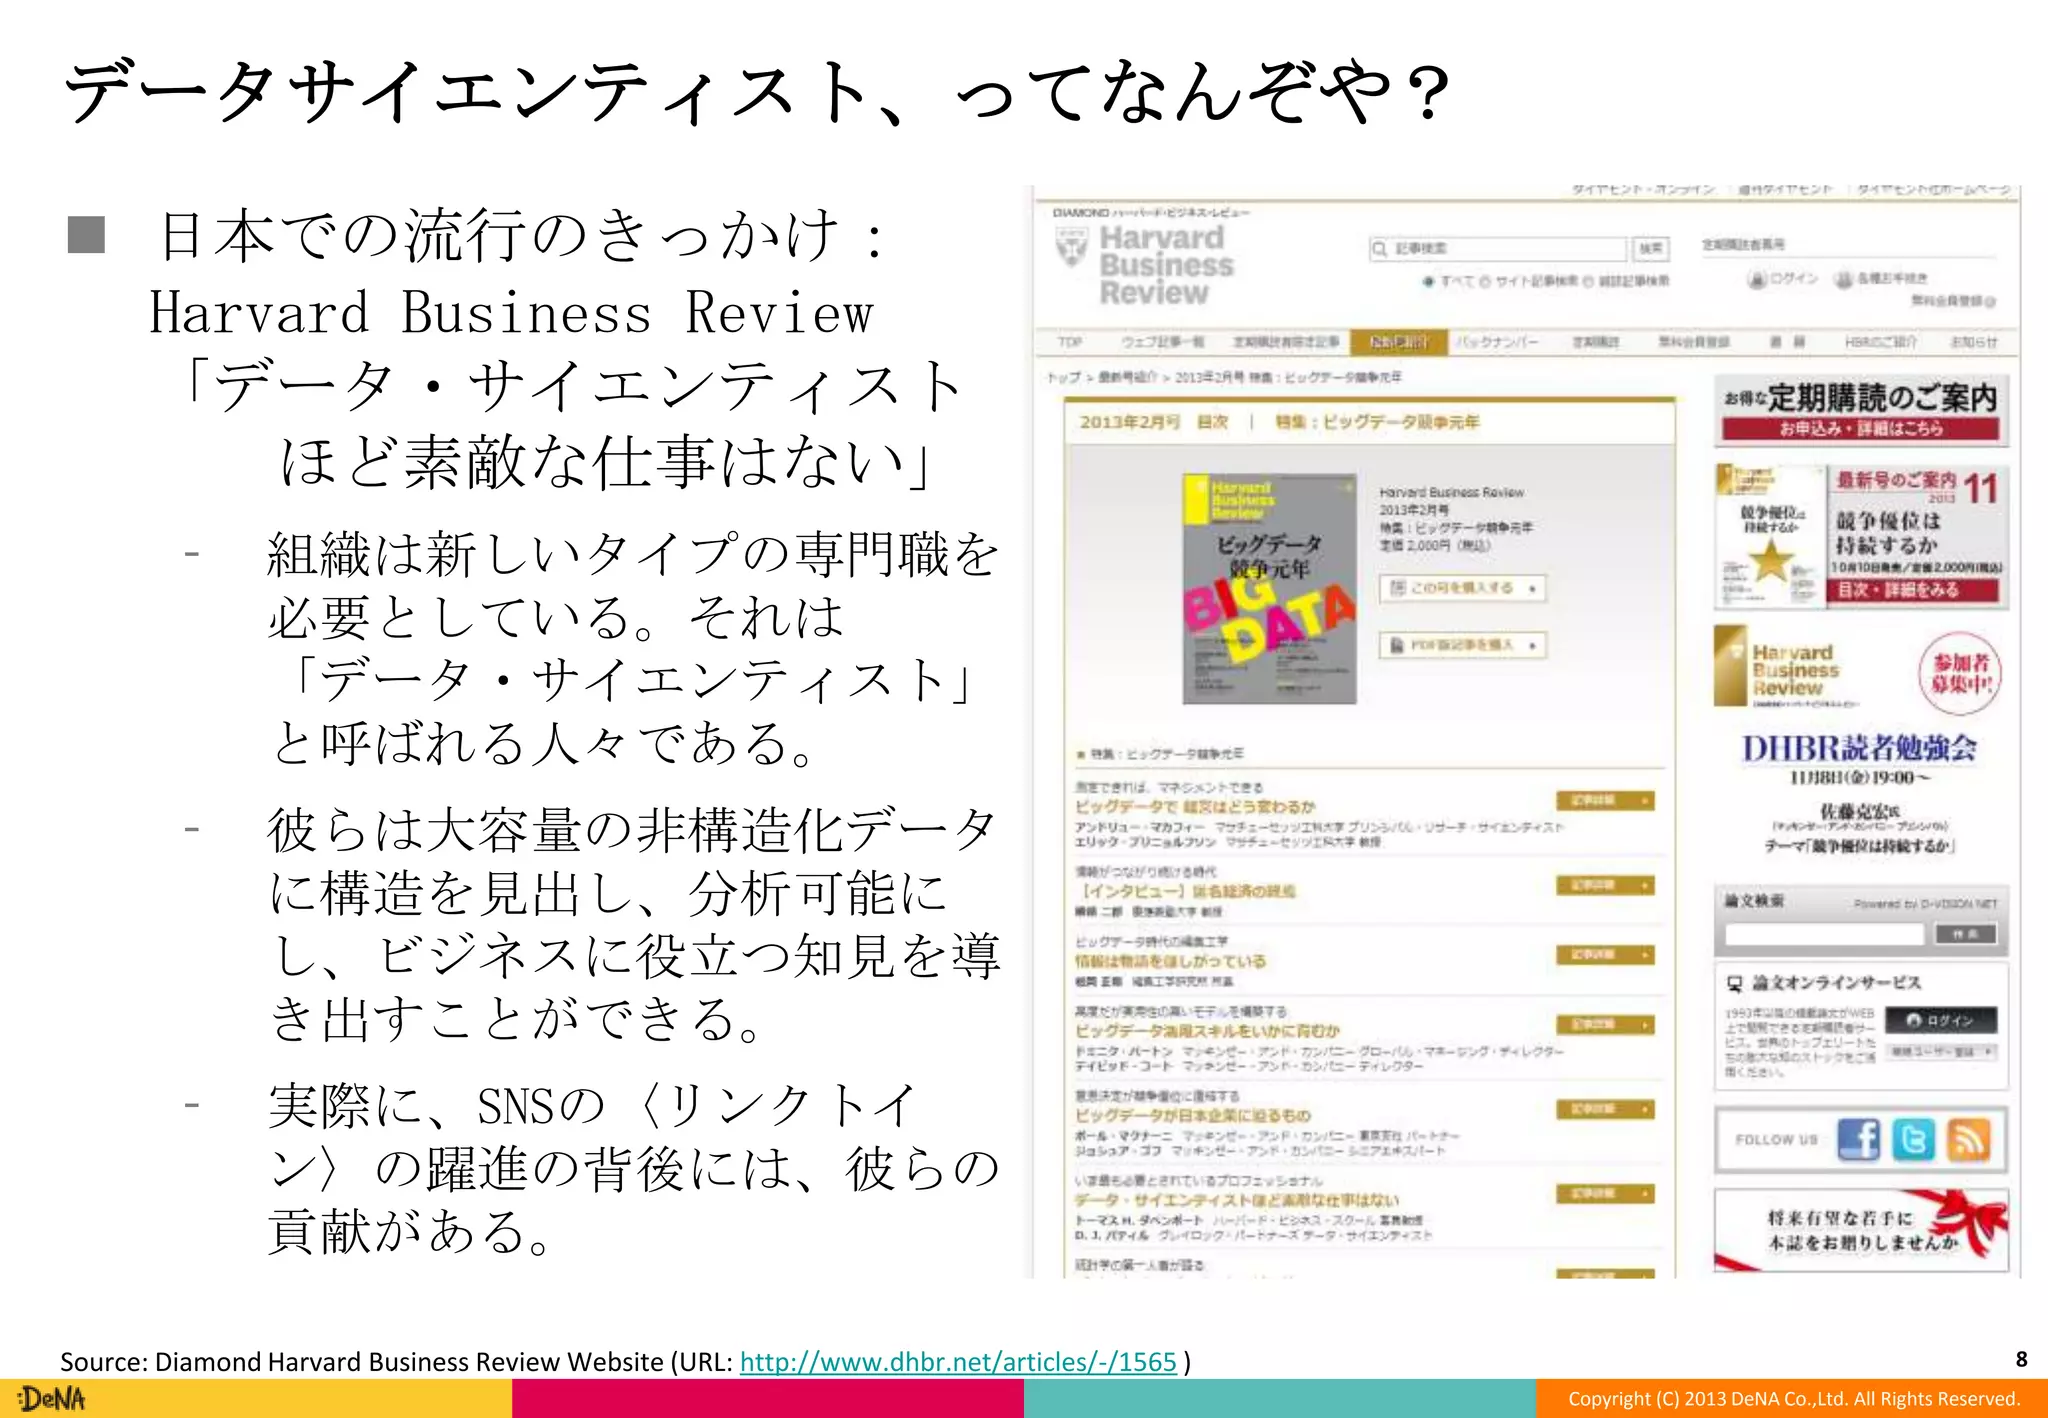Click the この号を購入する button
The height and width of the screenshot is (1418, 2048).
click(1462, 588)
